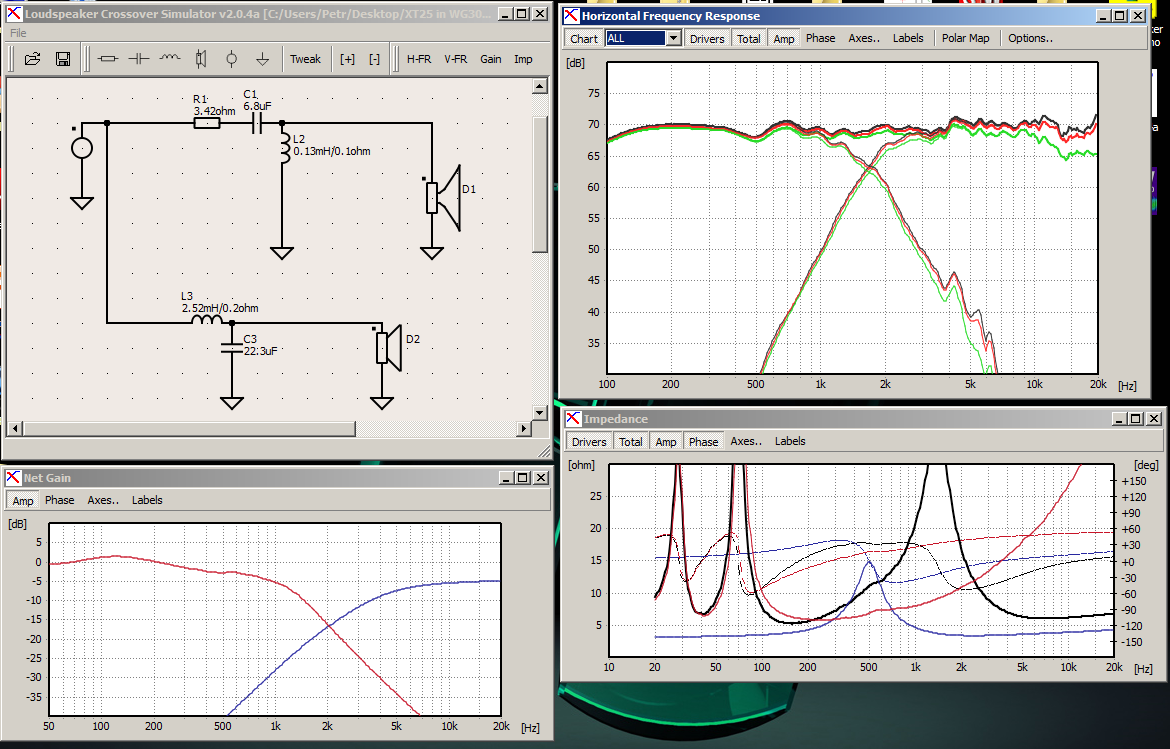This screenshot has height=749, width=1170.
Task: Select the inductor coil component tool
Action: pyautogui.click(x=170, y=59)
